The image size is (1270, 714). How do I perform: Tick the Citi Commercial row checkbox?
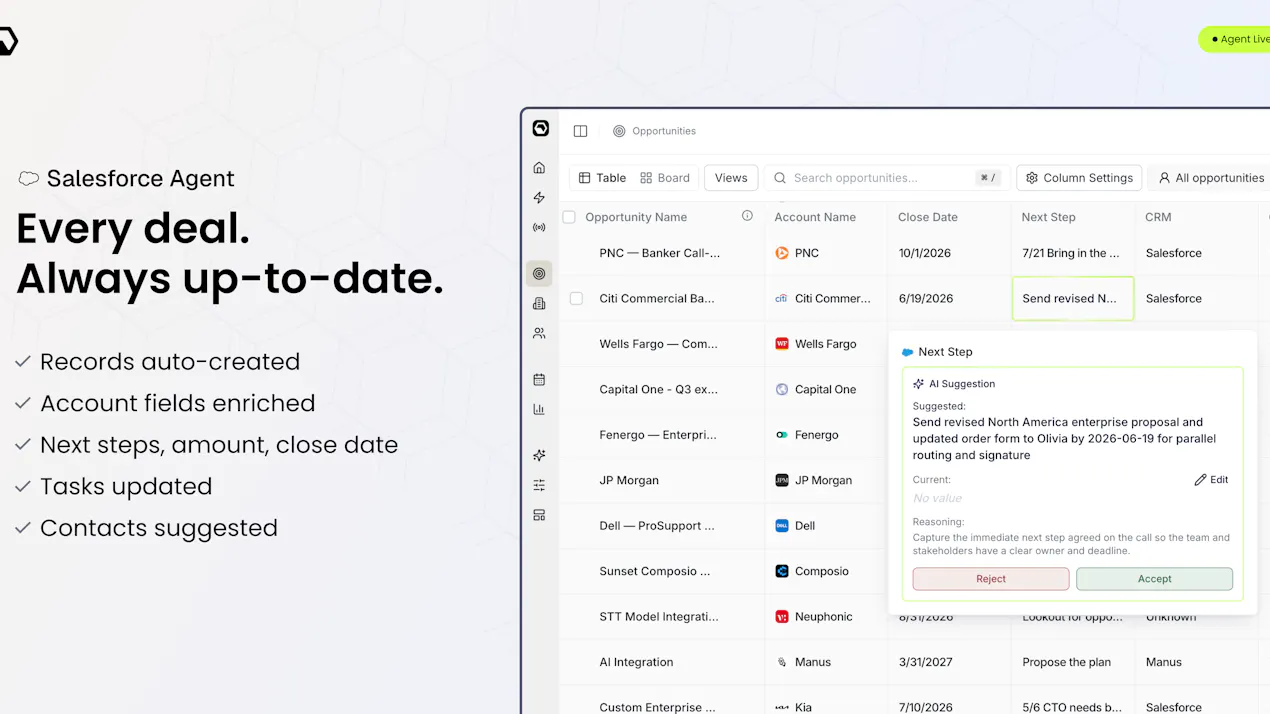(576, 298)
